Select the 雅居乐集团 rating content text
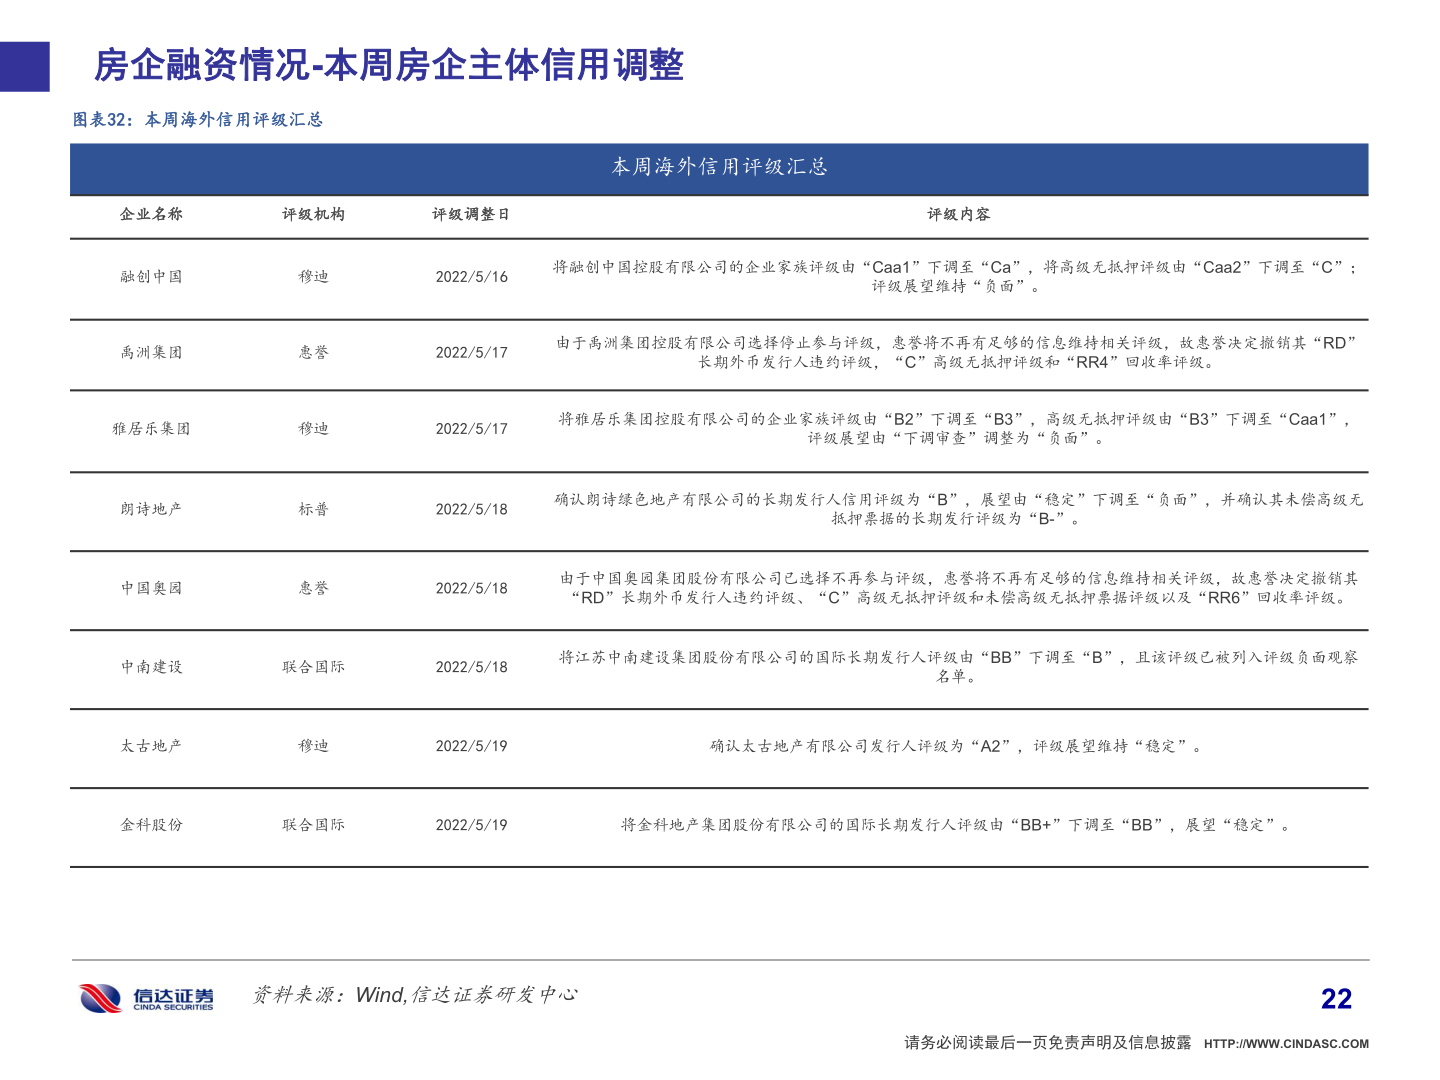Image resolution: width=1440 pixels, height=1080 pixels. 957,429
